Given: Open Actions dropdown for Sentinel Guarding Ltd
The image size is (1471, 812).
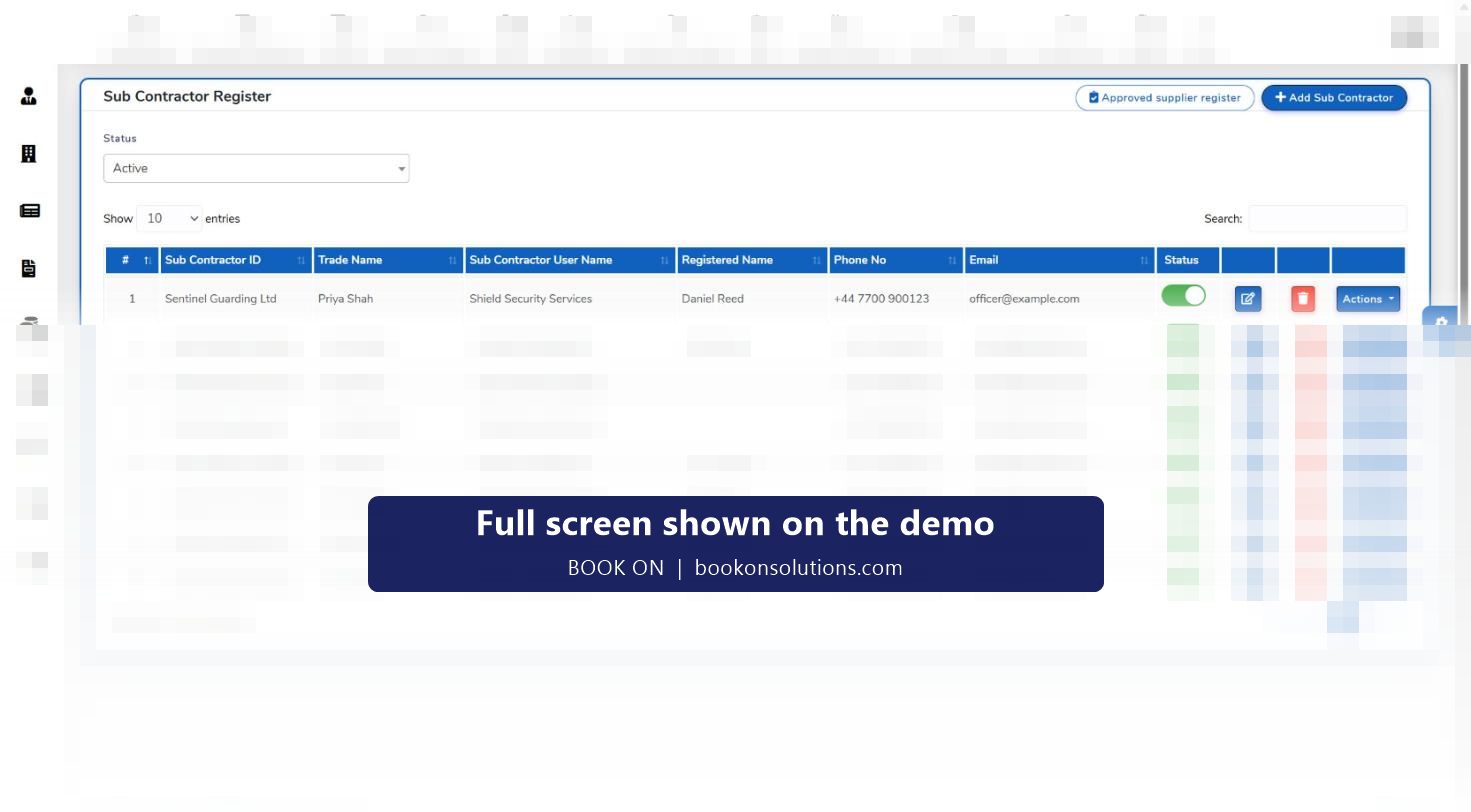Looking at the screenshot, I should pyautogui.click(x=1368, y=298).
